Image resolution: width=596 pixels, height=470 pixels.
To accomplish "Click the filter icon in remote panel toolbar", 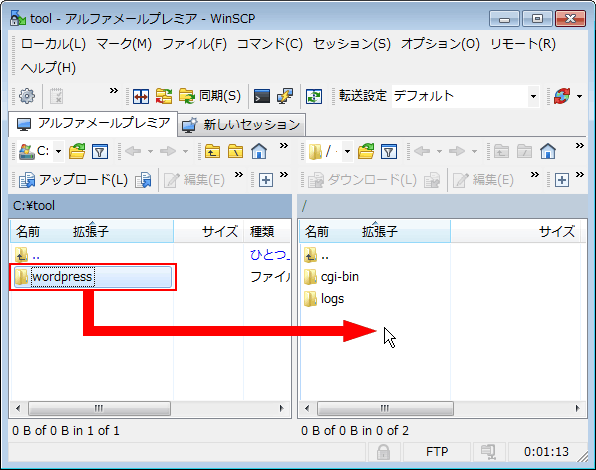I will point(388,151).
